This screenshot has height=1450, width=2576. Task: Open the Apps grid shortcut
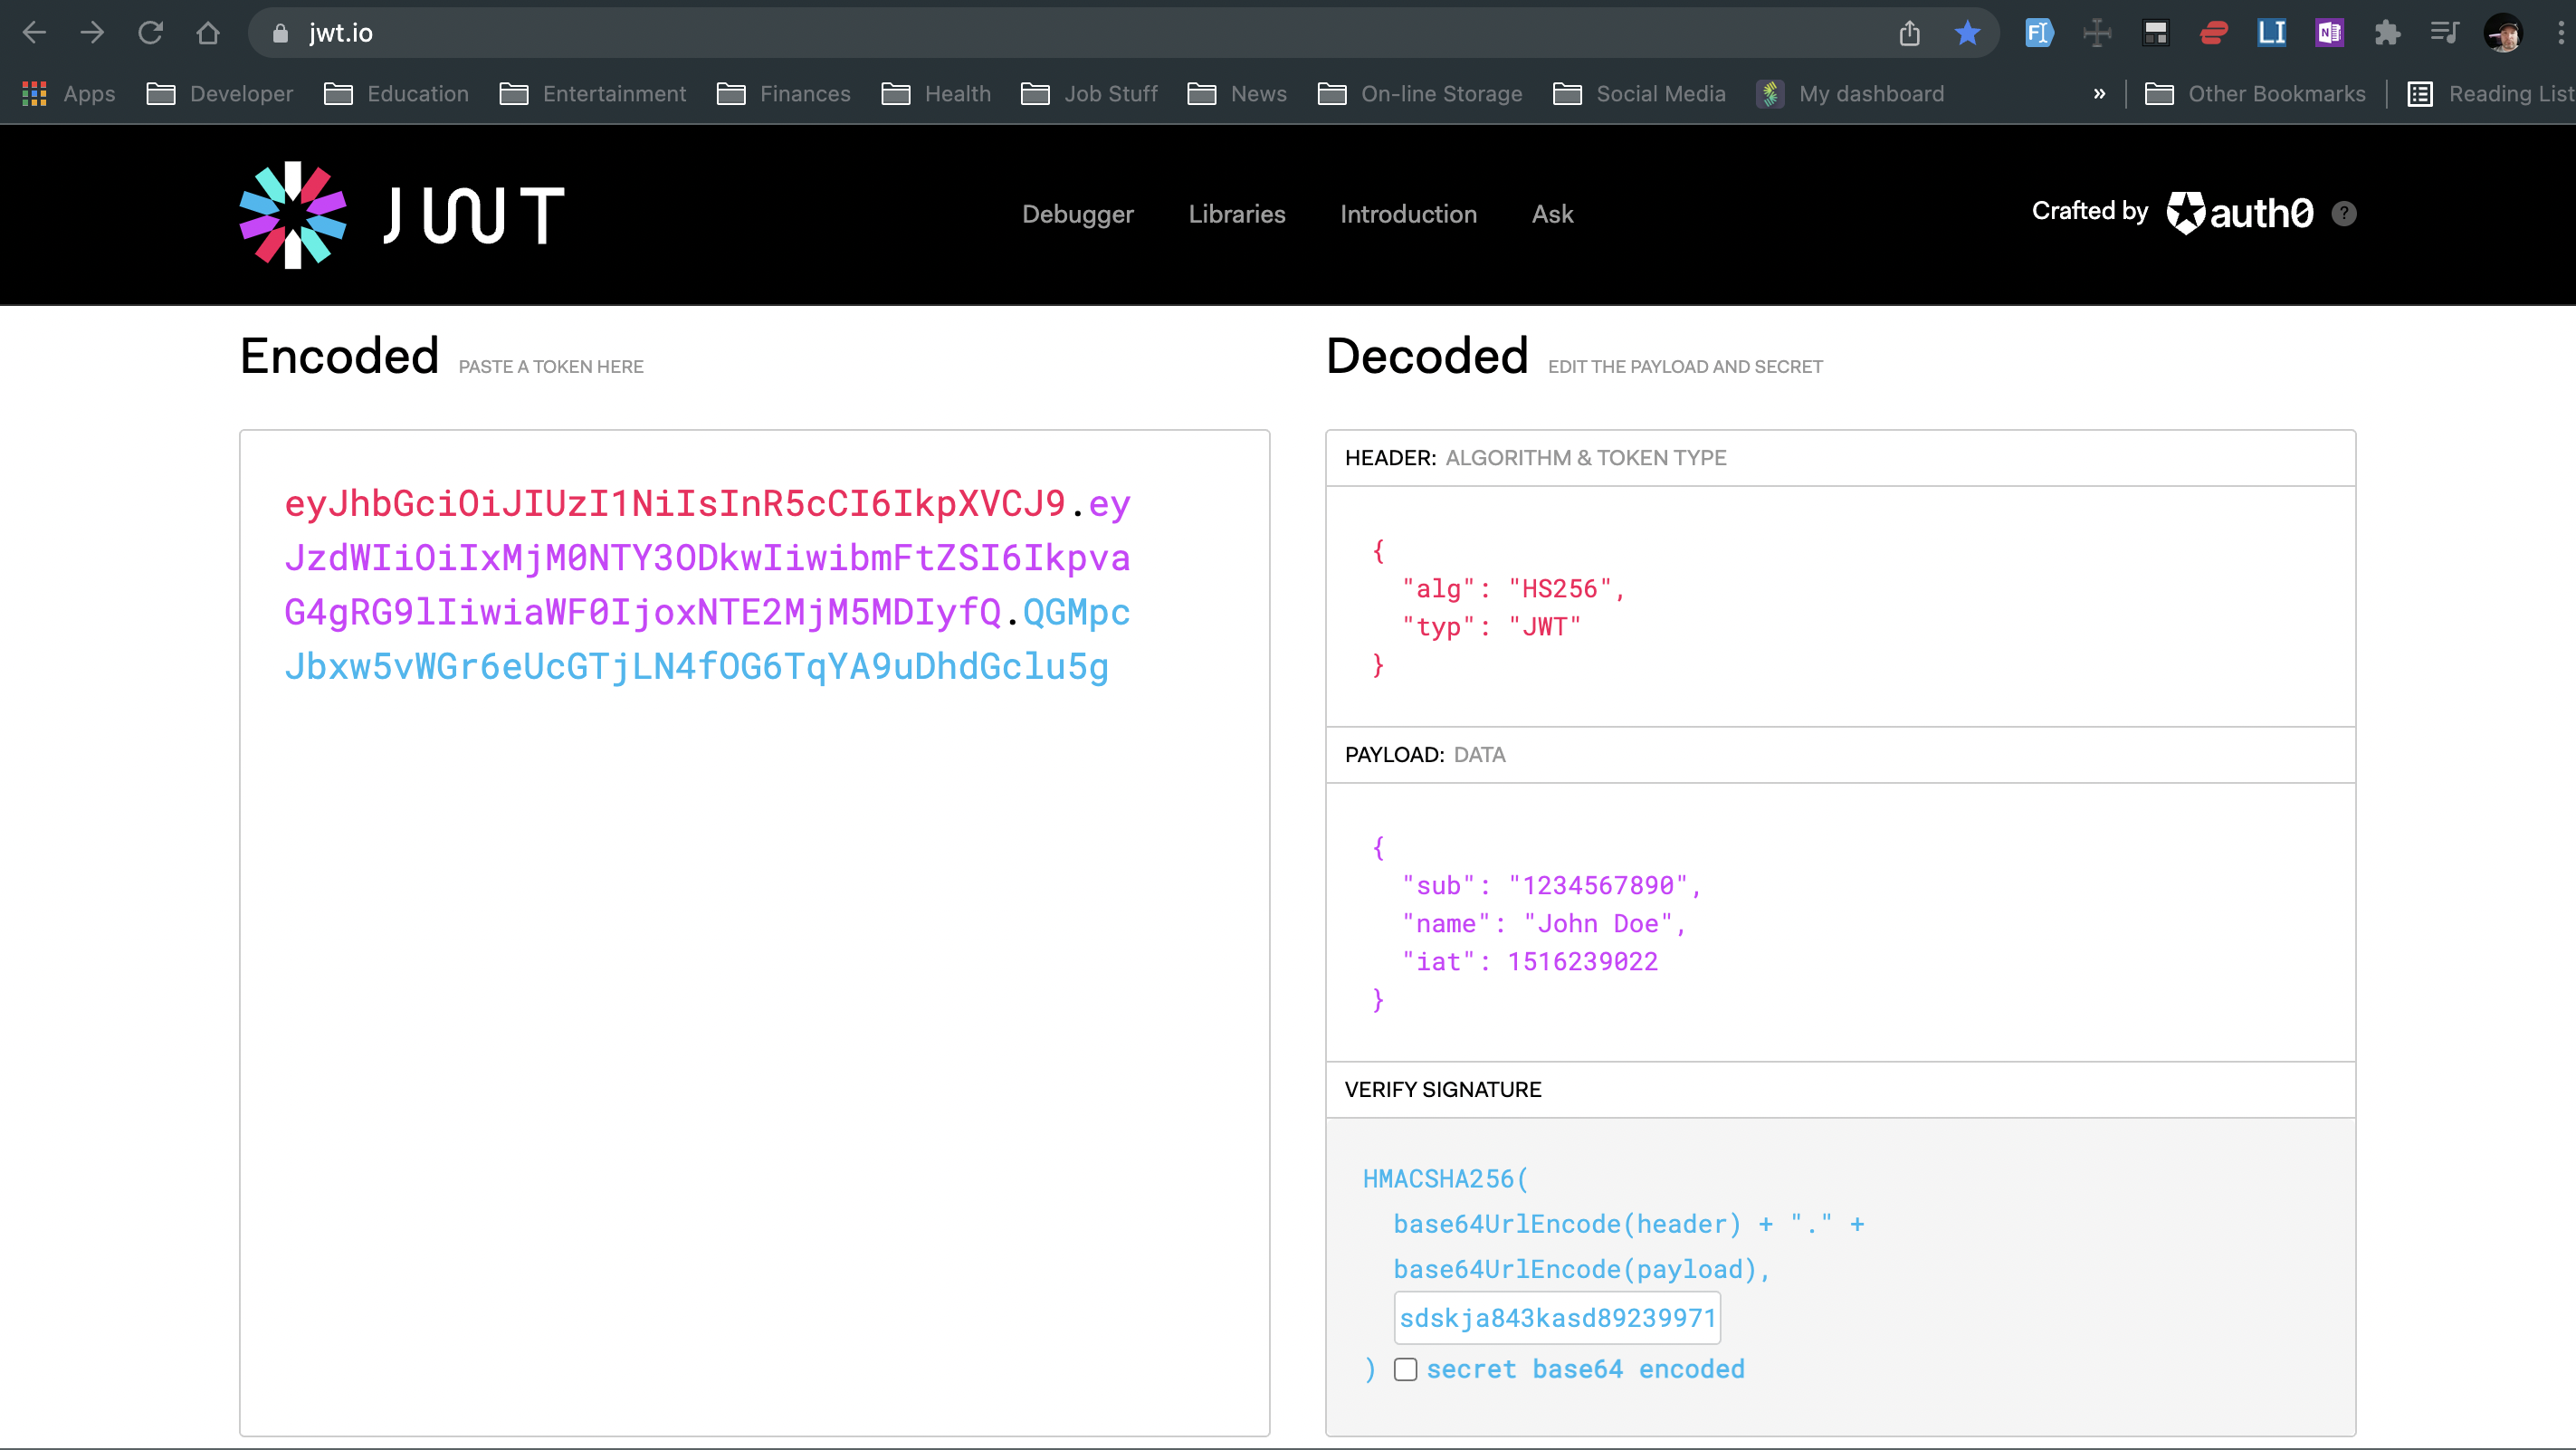coord(34,93)
